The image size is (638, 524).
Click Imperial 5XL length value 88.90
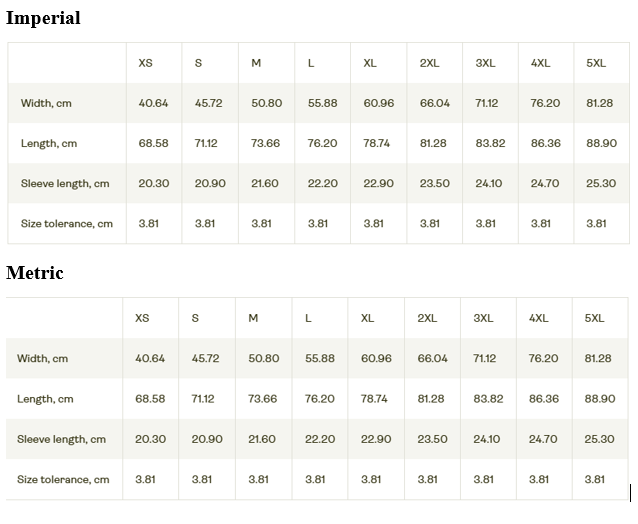pos(601,143)
